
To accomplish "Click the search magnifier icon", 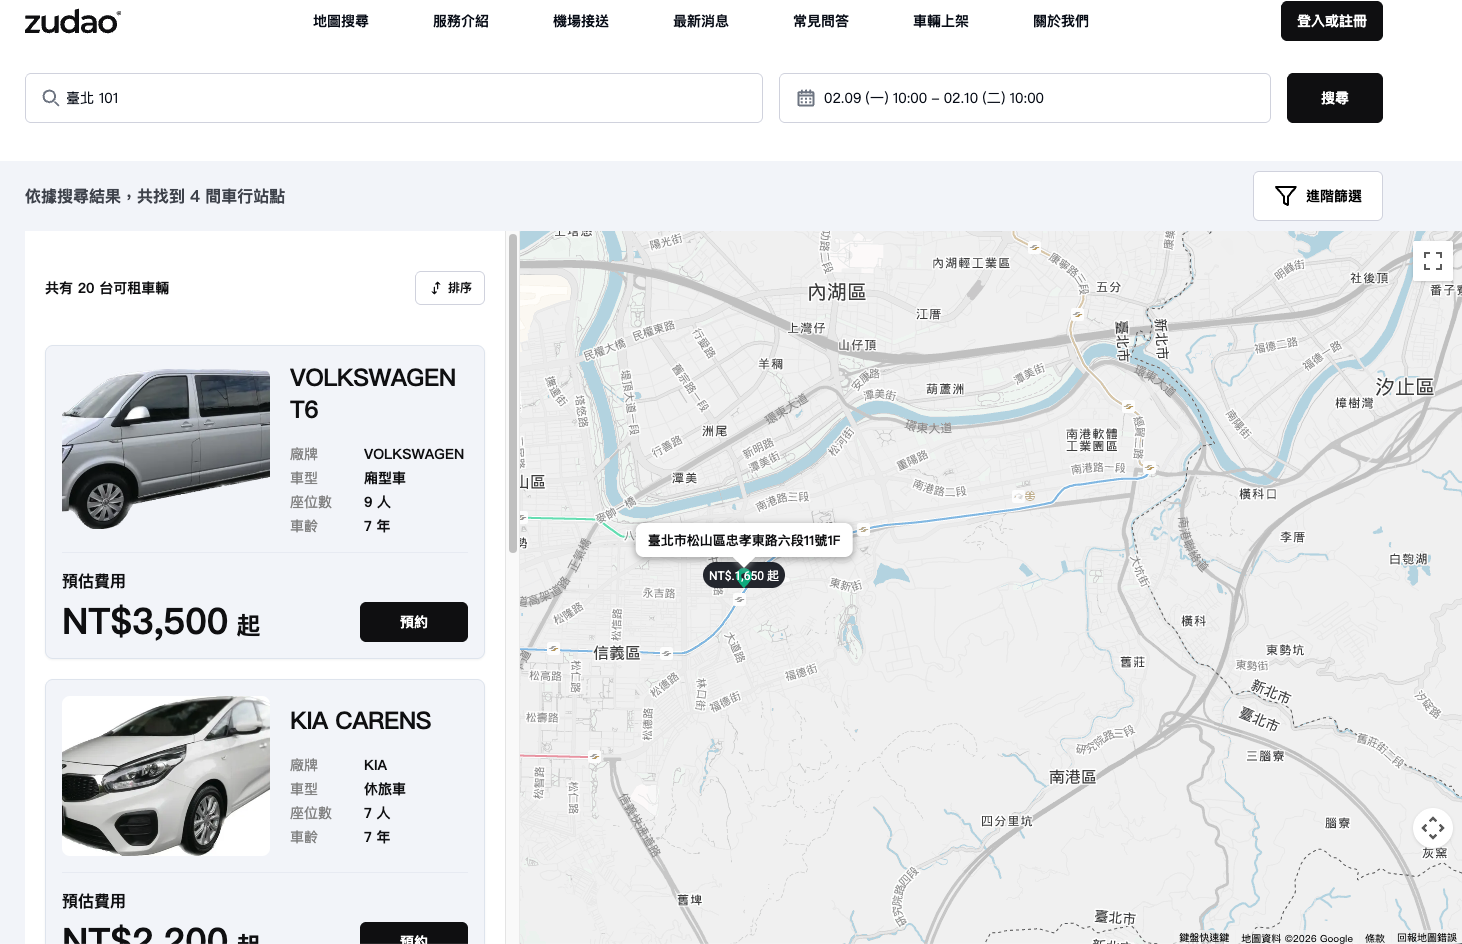I will point(50,98).
